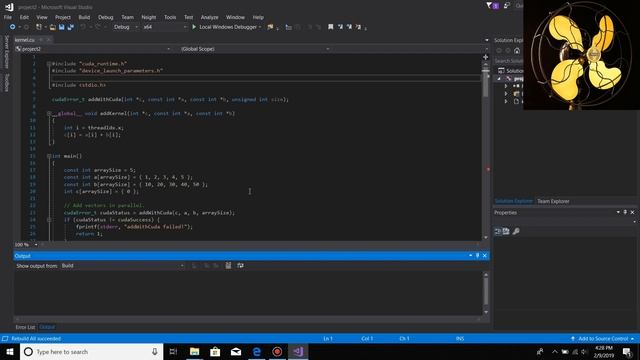Viewport: 640px width, 360px height.
Task: Click the Navigate Backward toolbar arrow
Action: 12,27
